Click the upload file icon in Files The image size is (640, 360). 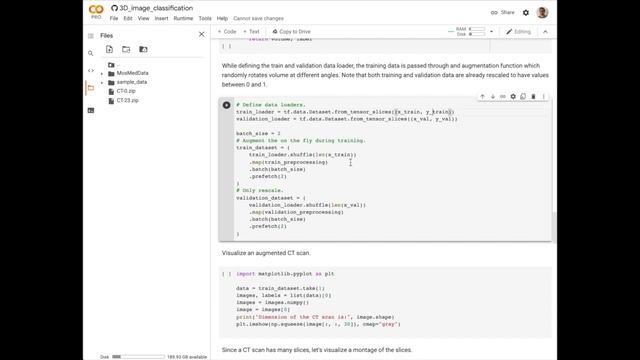[x=109, y=49]
